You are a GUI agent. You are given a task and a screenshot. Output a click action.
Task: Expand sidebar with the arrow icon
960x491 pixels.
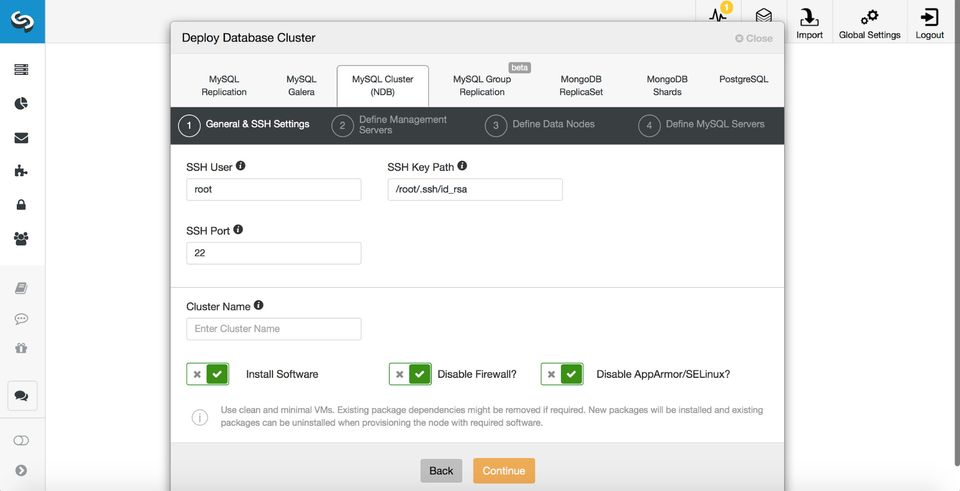click(21, 470)
